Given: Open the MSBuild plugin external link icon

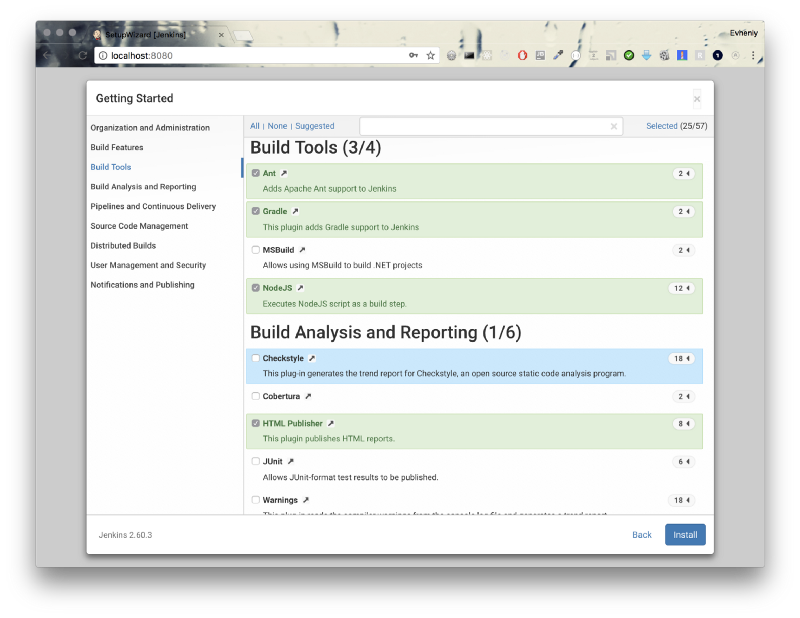Looking at the screenshot, I should (x=302, y=250).
